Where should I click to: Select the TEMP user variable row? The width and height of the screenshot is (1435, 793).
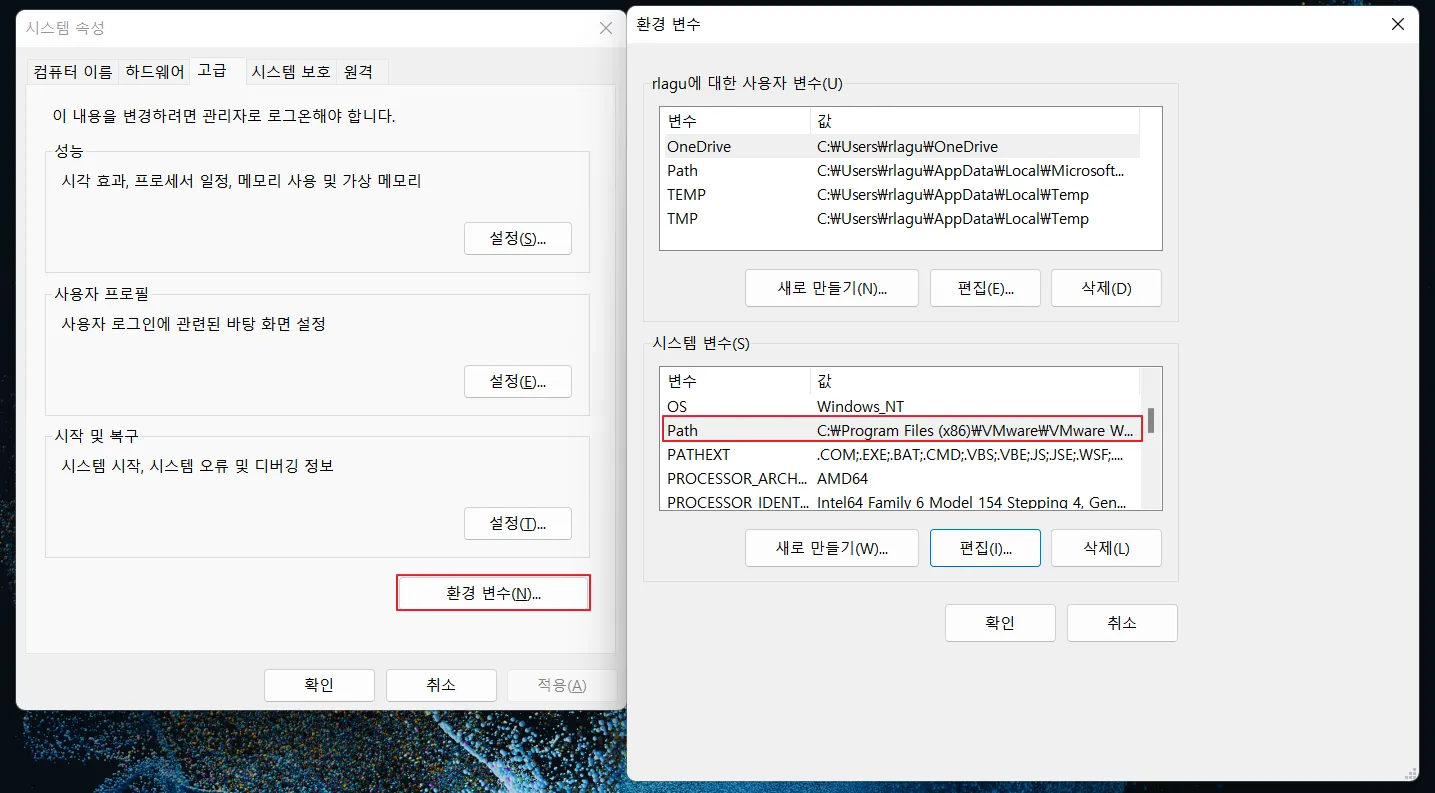tap(899, 195)
